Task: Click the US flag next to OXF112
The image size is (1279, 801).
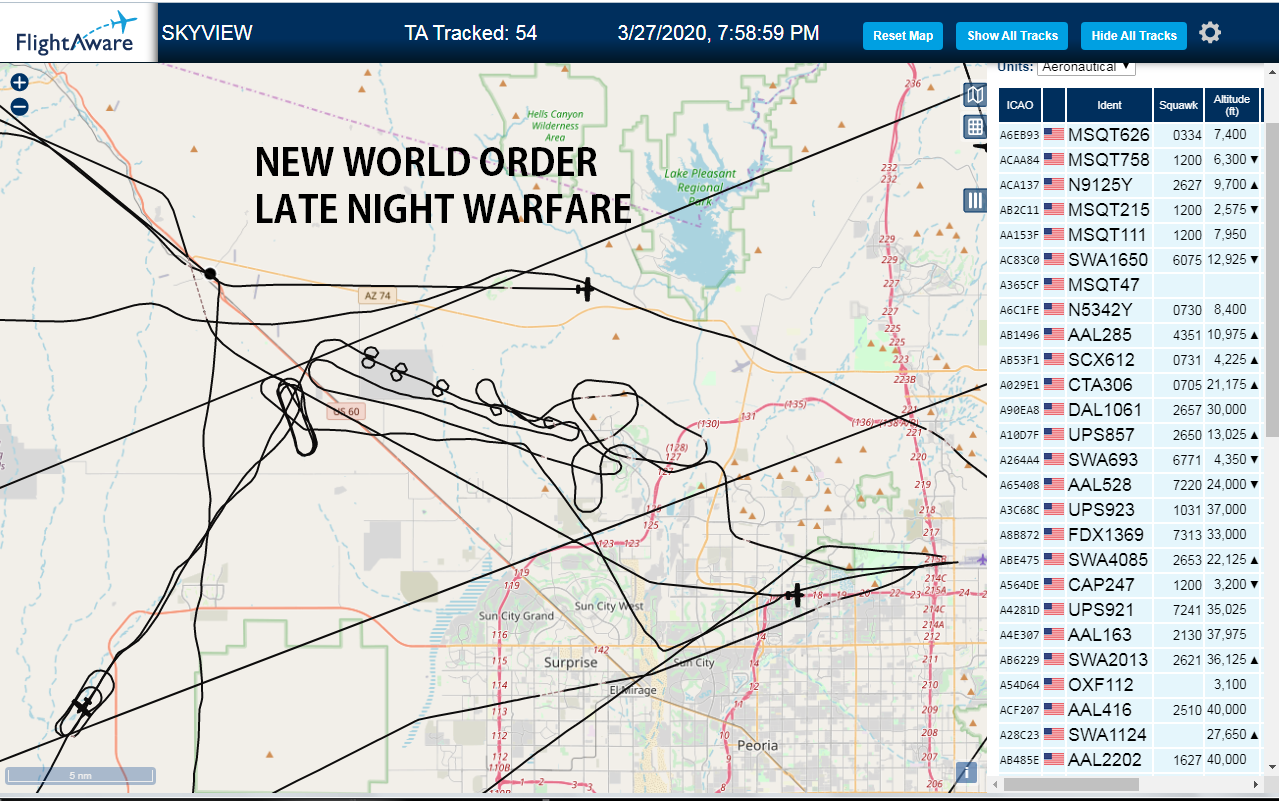Action: click(x=1054, y=684)
